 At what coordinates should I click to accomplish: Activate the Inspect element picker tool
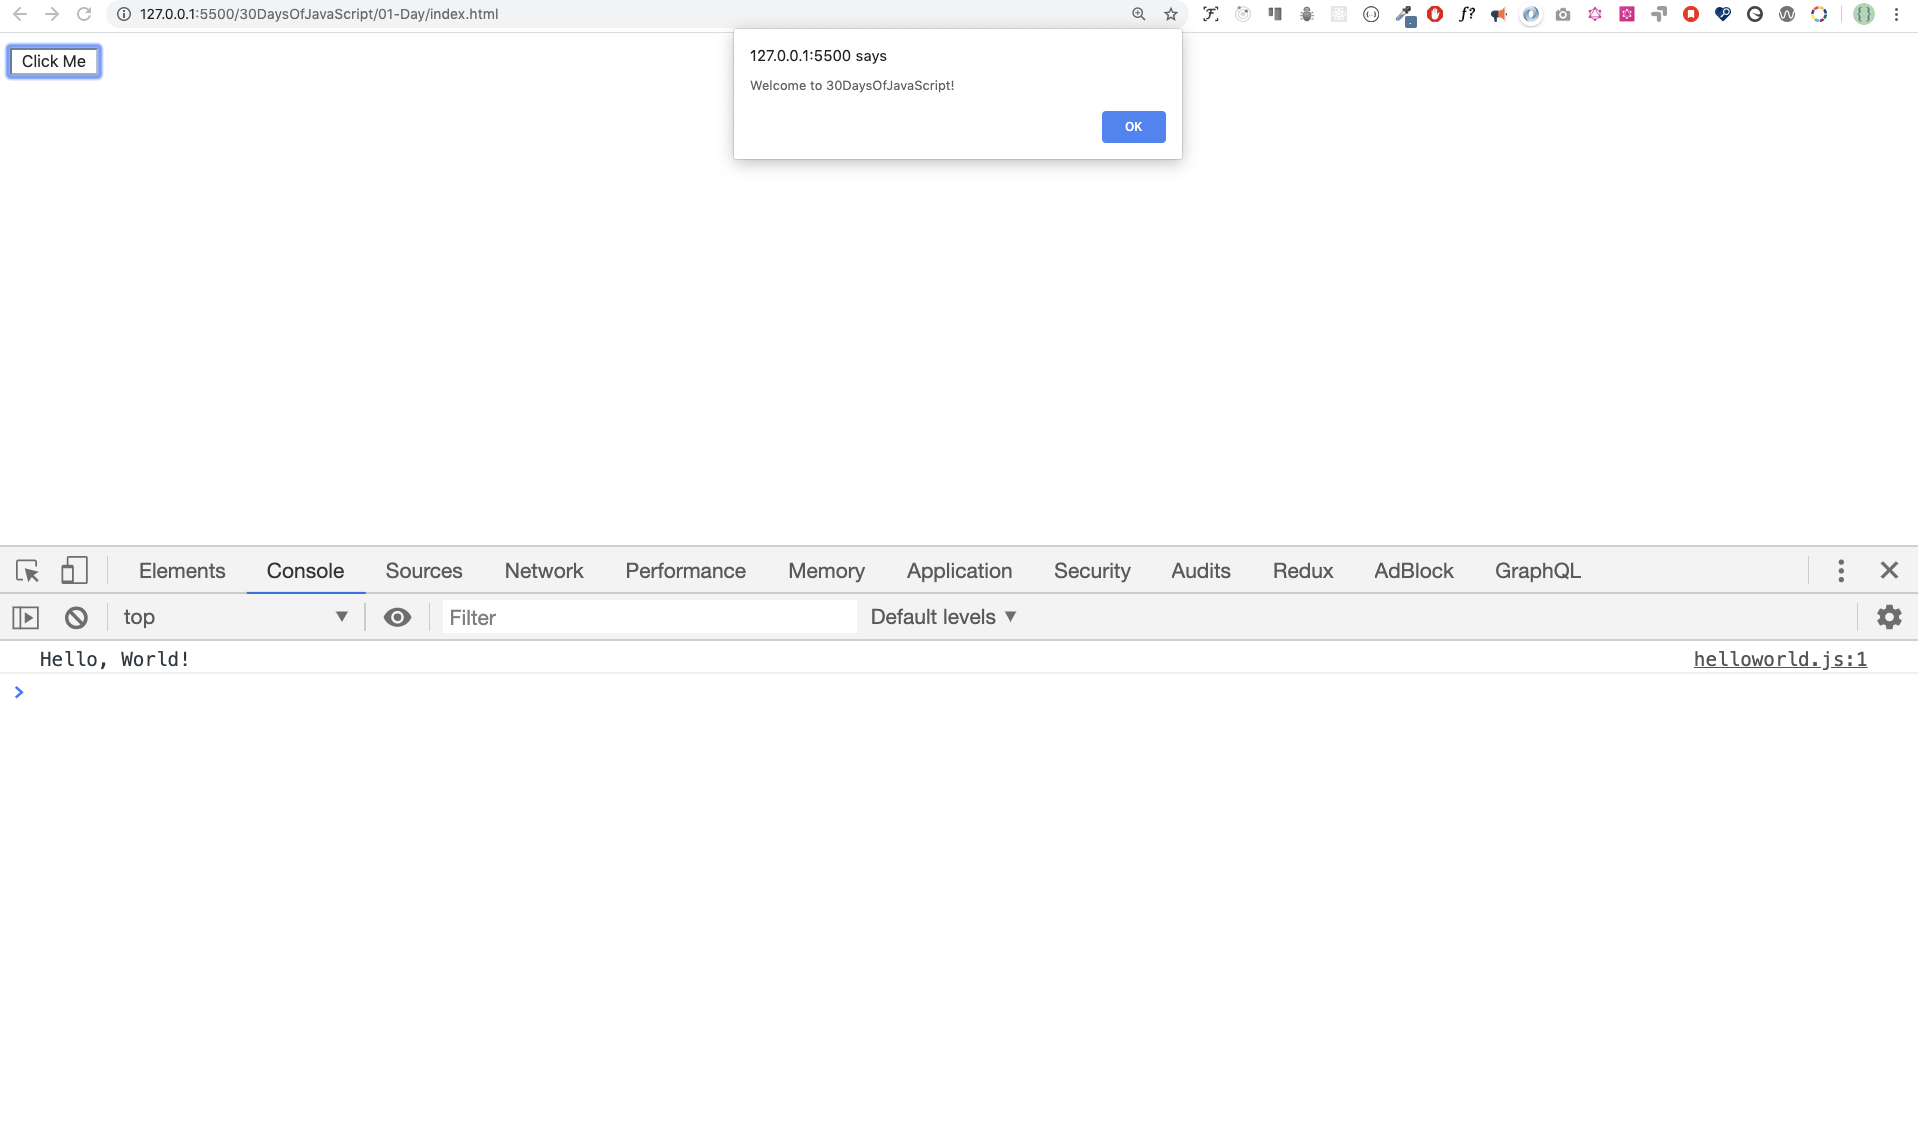(26, 570)
